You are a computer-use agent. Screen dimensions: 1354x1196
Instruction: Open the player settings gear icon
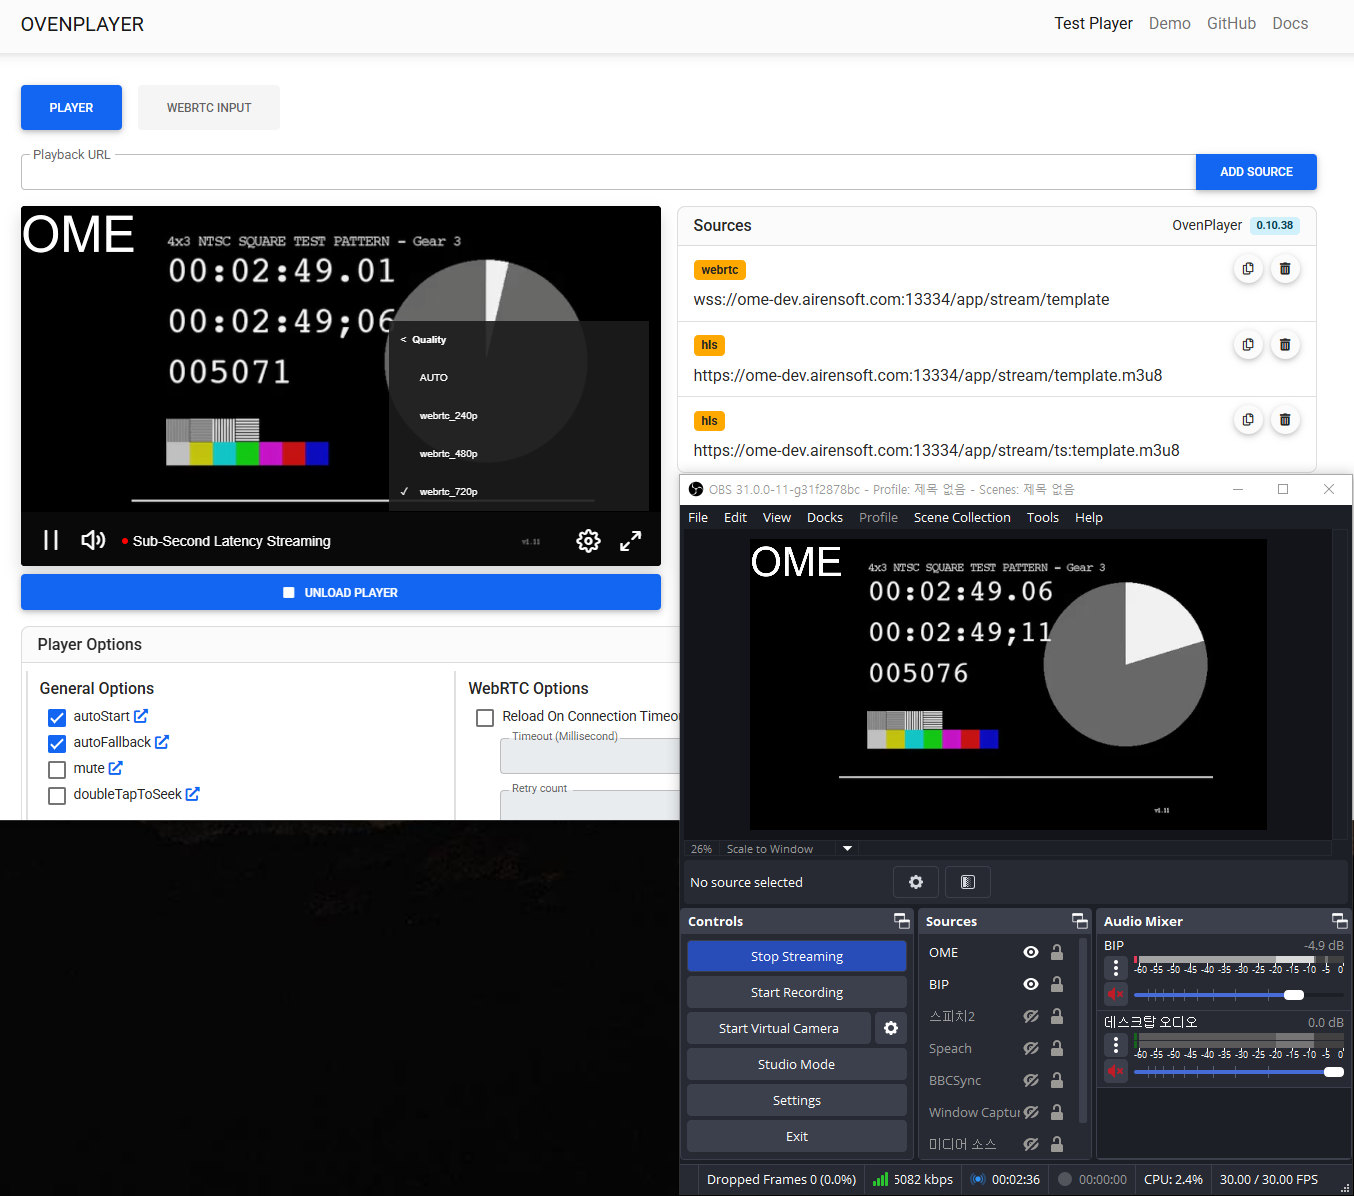[588, 541]
